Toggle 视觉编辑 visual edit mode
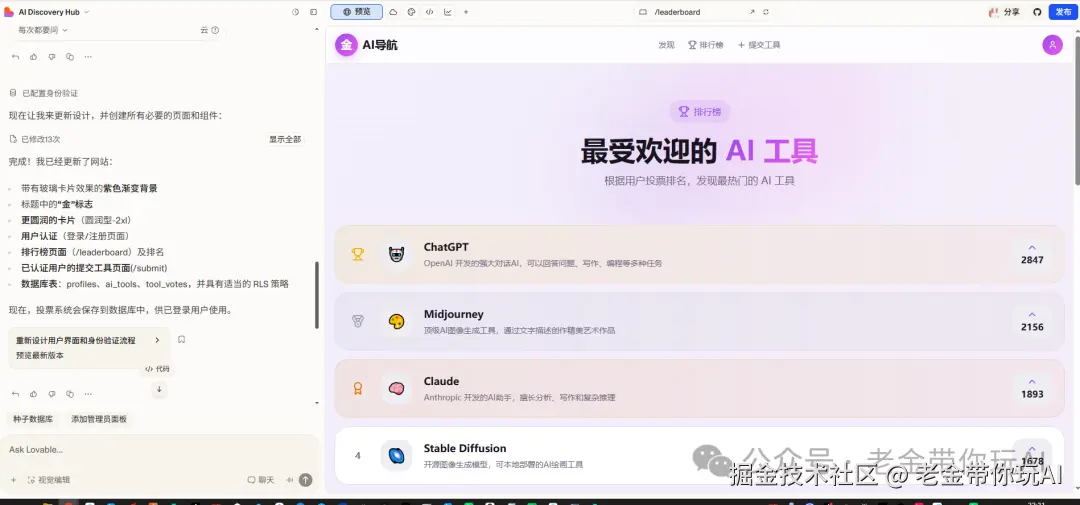 tap(48, 480)
